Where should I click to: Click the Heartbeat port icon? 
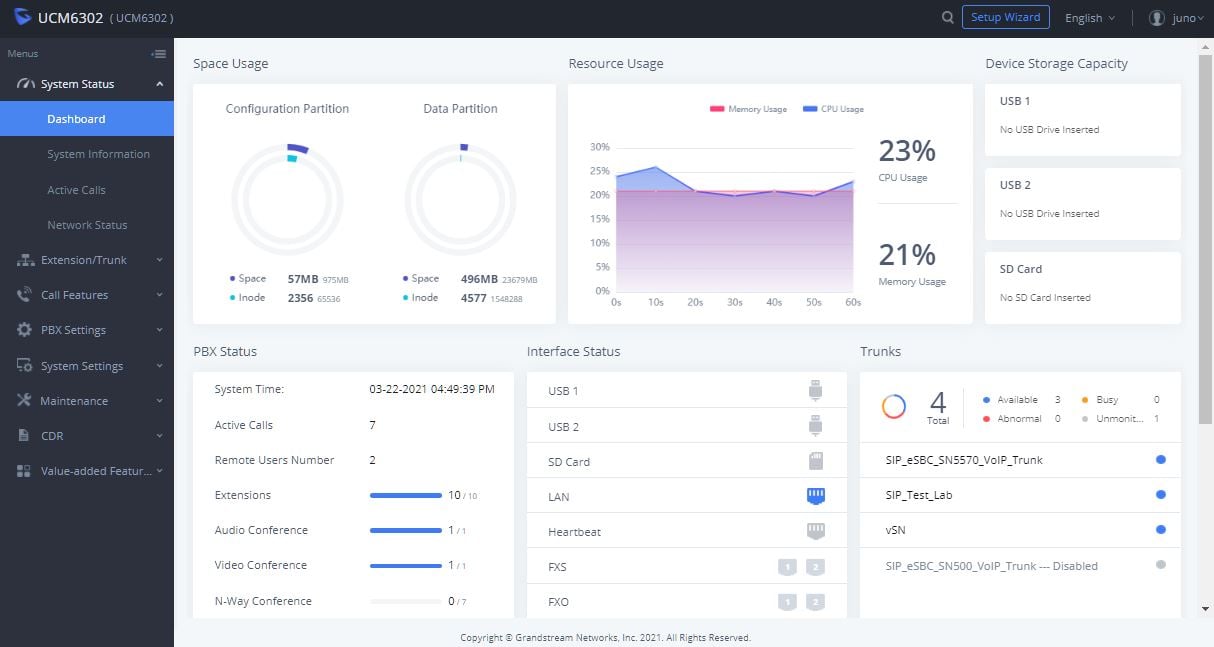(x=815, y=531)
